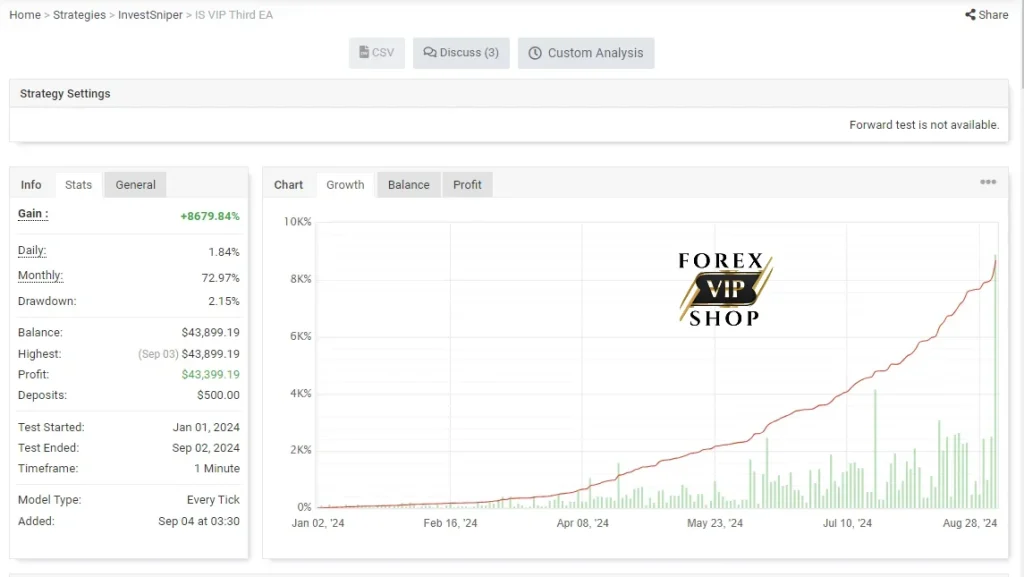Viewport: 1024px width, 577px height.
Task: Open the InvestSniper breadcrumb link
Action: (x=150, y=14)
